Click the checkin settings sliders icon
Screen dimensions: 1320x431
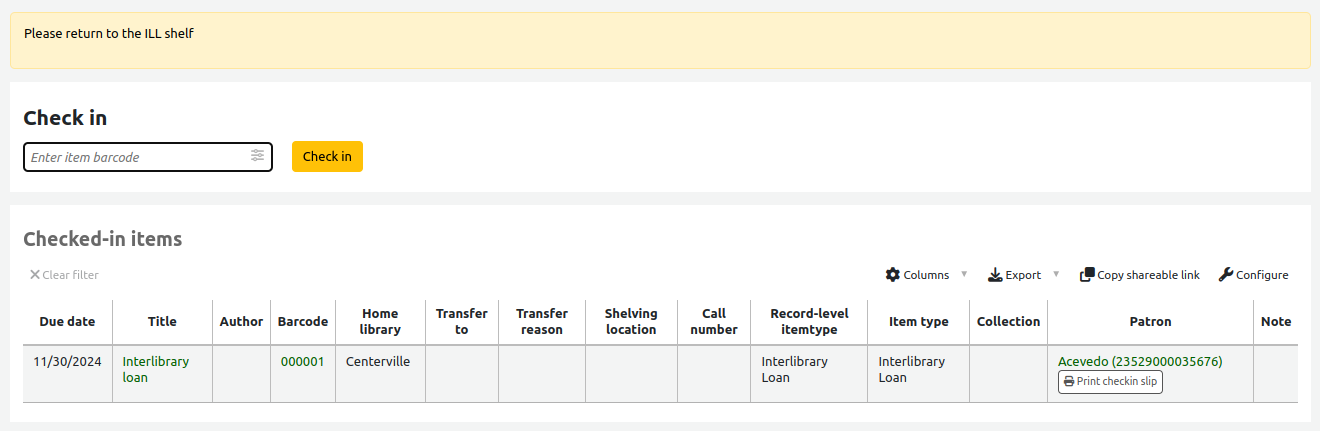tap(258, 156)
